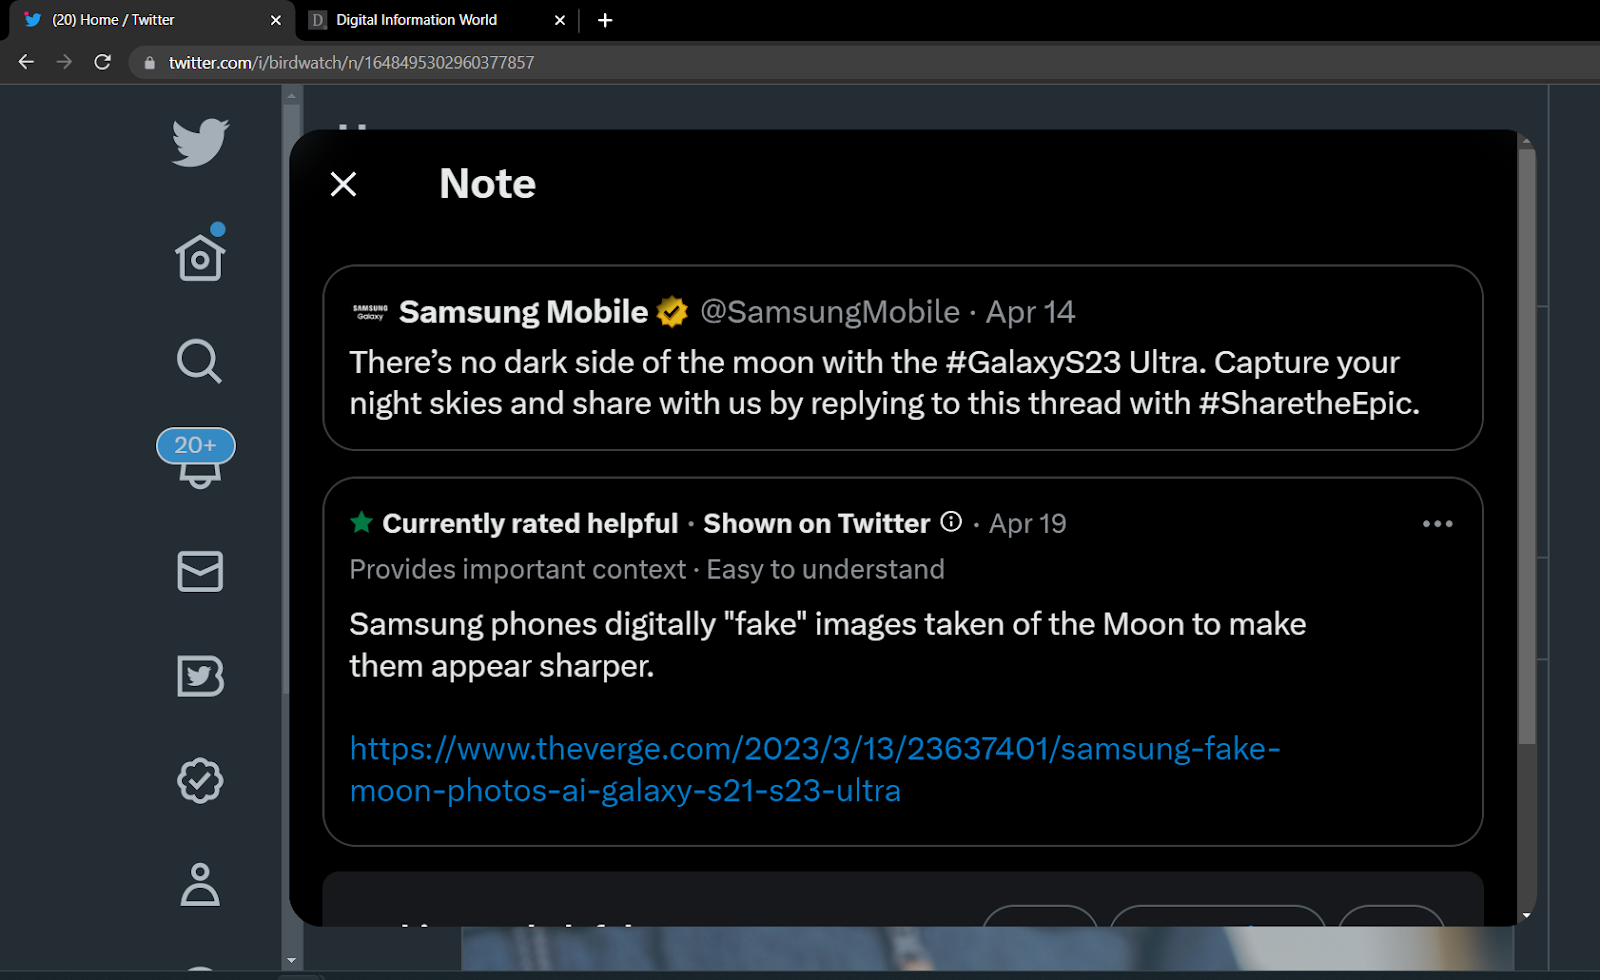Click the Samsung Mobile gold verified badge
This screenshot has height=980, width=1600.
(x=672, y=312)
